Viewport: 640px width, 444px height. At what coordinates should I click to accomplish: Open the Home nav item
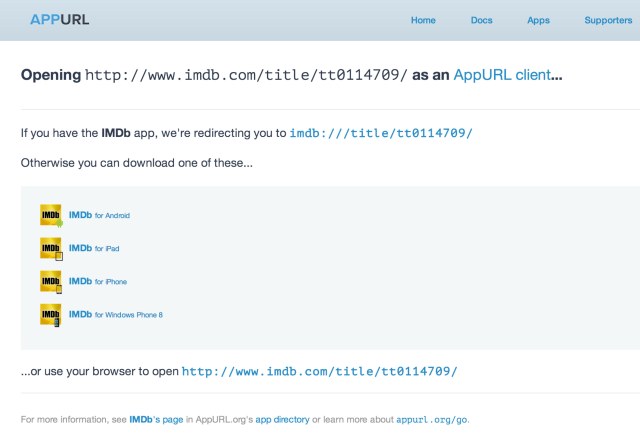coord(423,20)
